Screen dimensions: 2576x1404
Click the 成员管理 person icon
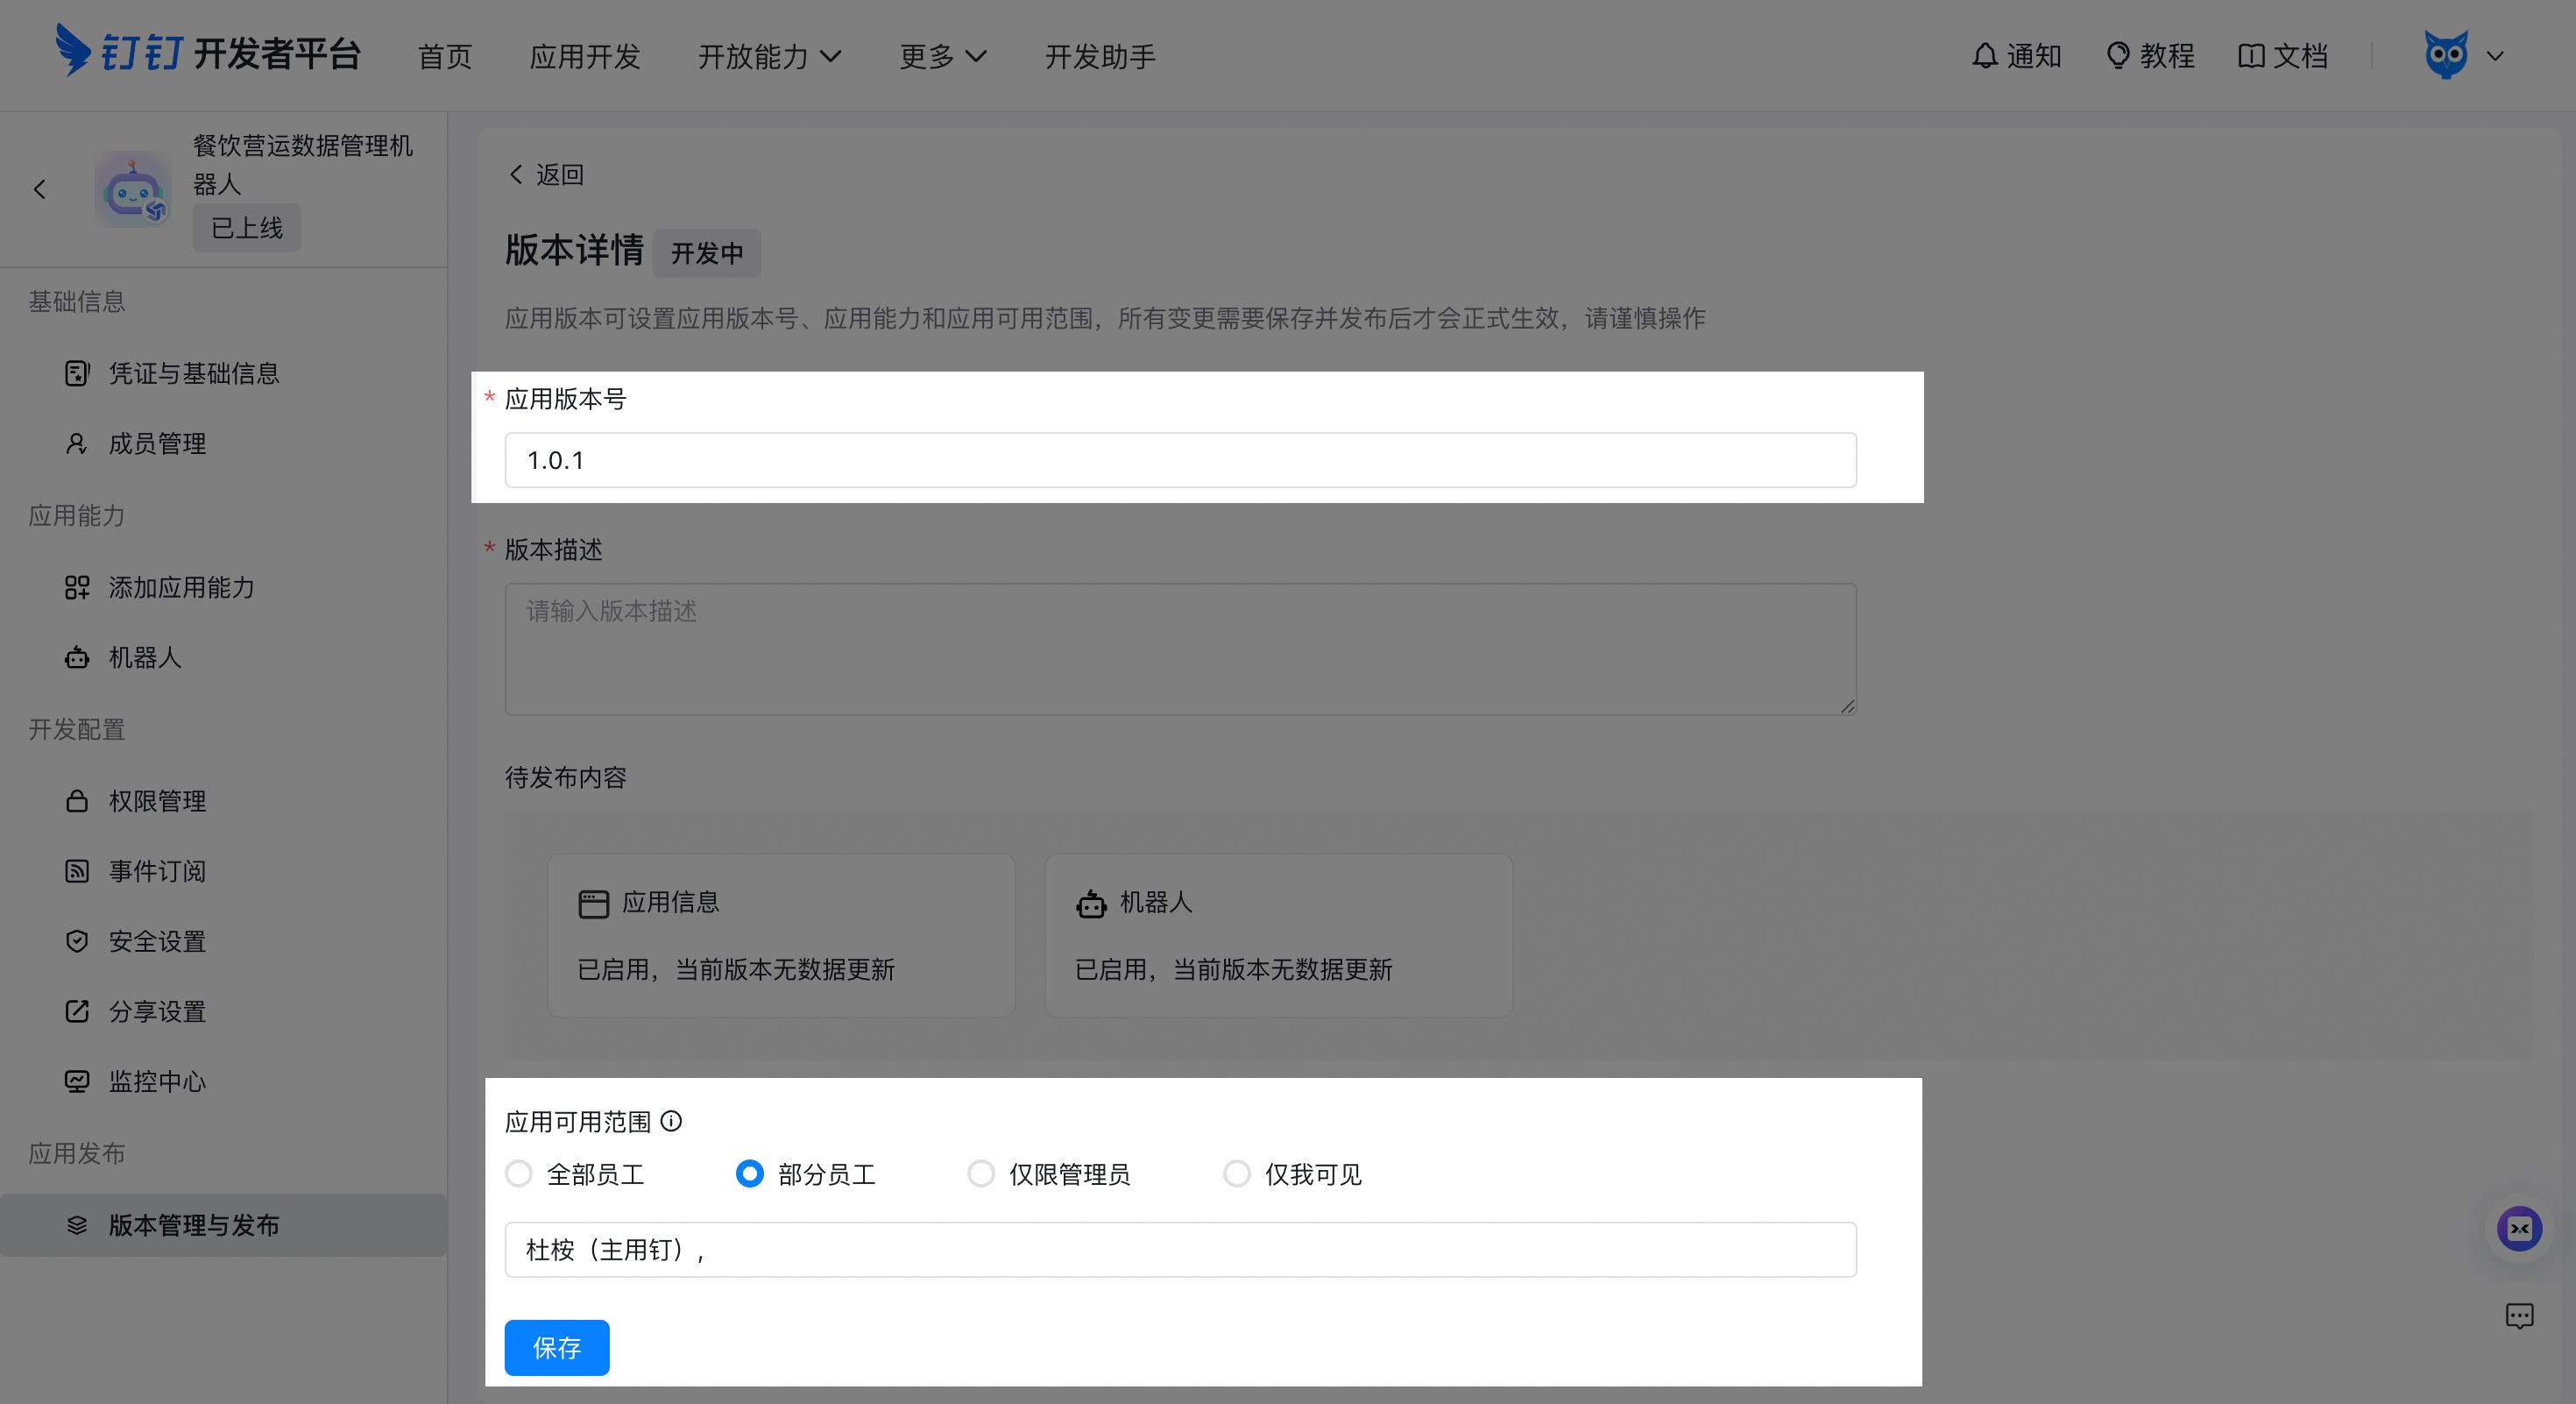point(77,443)
